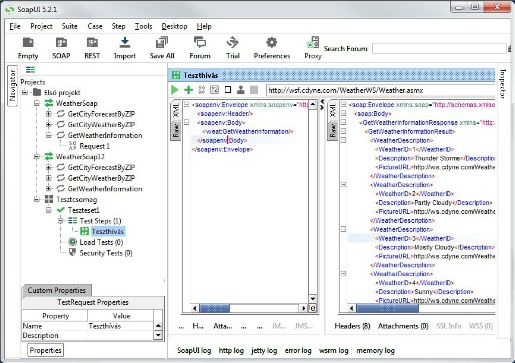Open the Desktop menu
The height and width of the screenshot is (363, 515).
tap(174, 26)
